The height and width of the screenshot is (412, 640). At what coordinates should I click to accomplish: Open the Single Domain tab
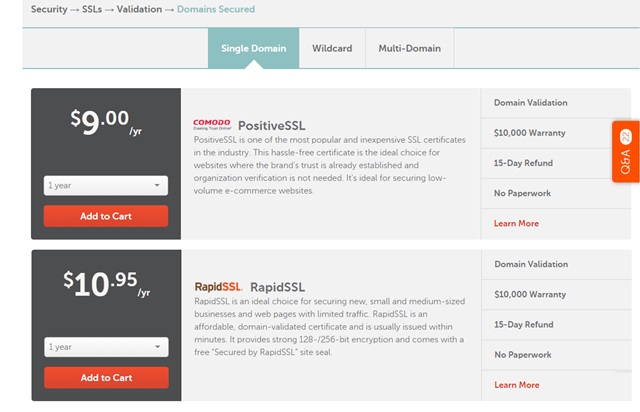[253, 48]
